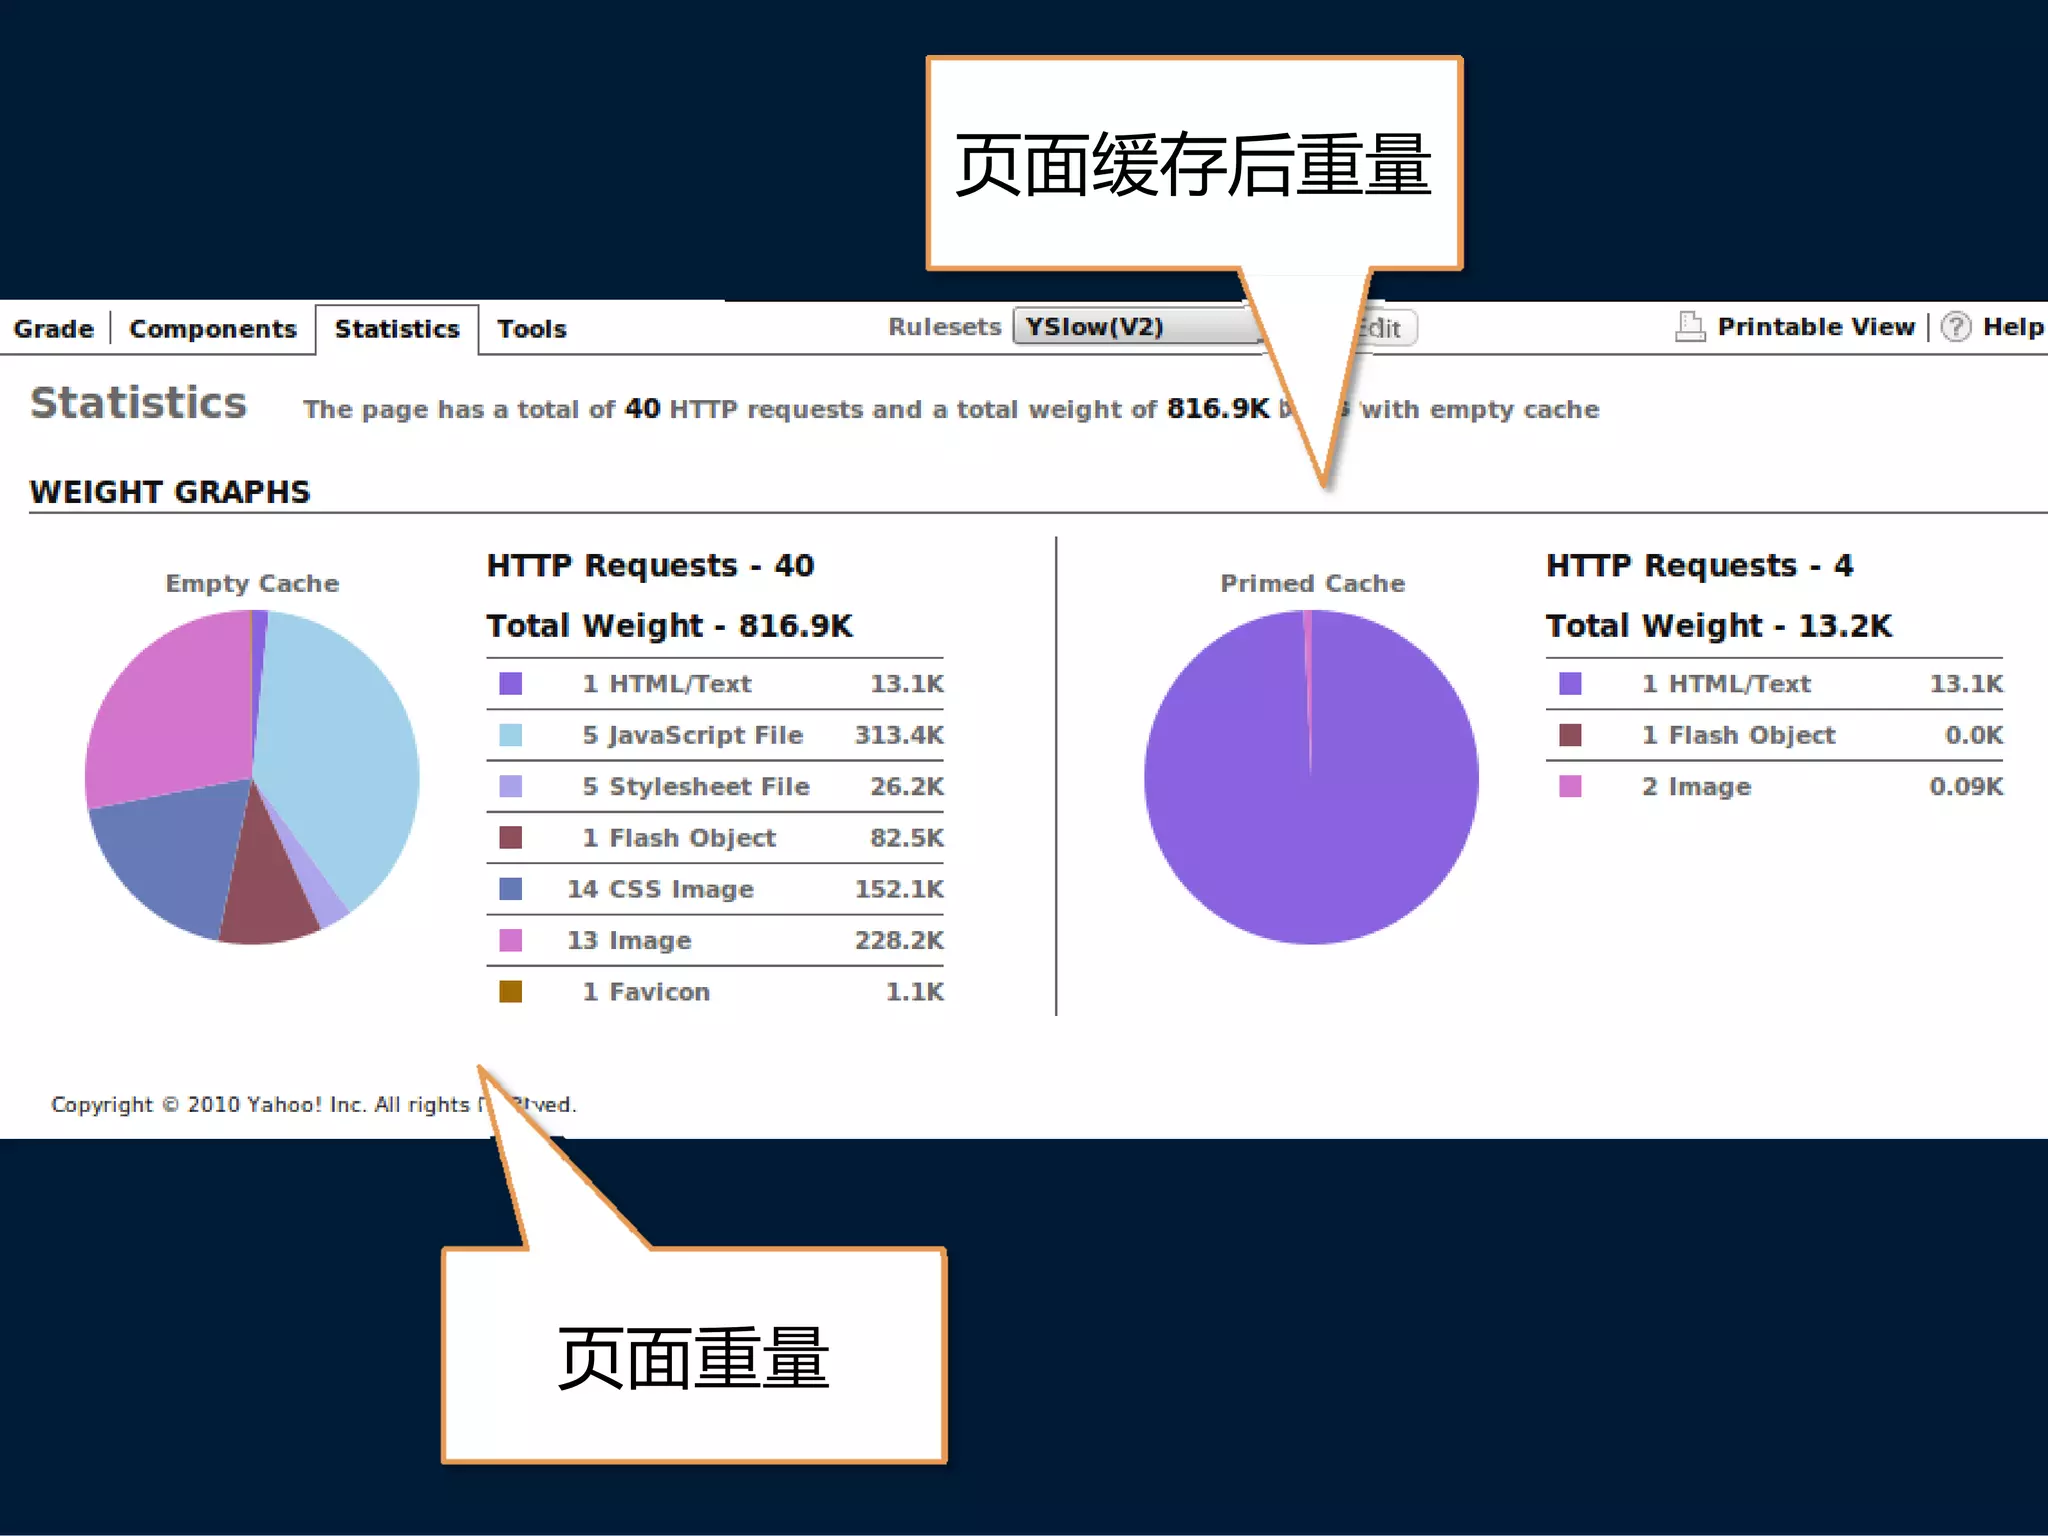This screenshot has height=1536, width=2048.
Task: Click the 1.1K Favicon weight value
Action: 915,992
